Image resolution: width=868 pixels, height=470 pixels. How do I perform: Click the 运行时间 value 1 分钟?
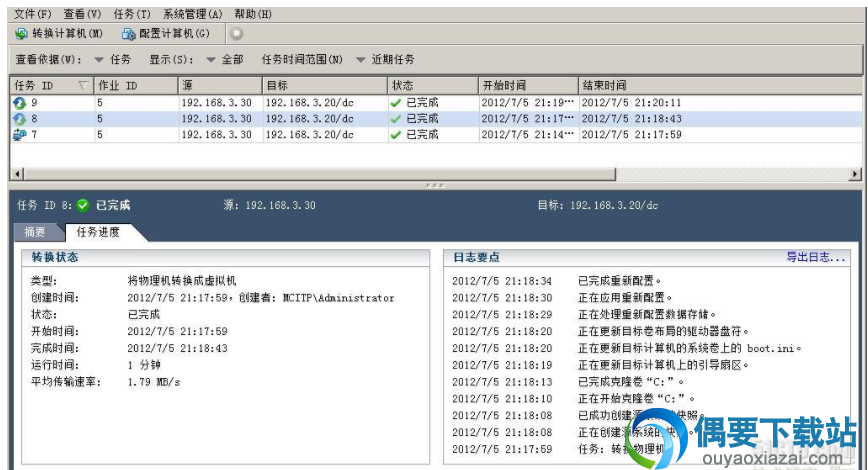pos(144,365)
